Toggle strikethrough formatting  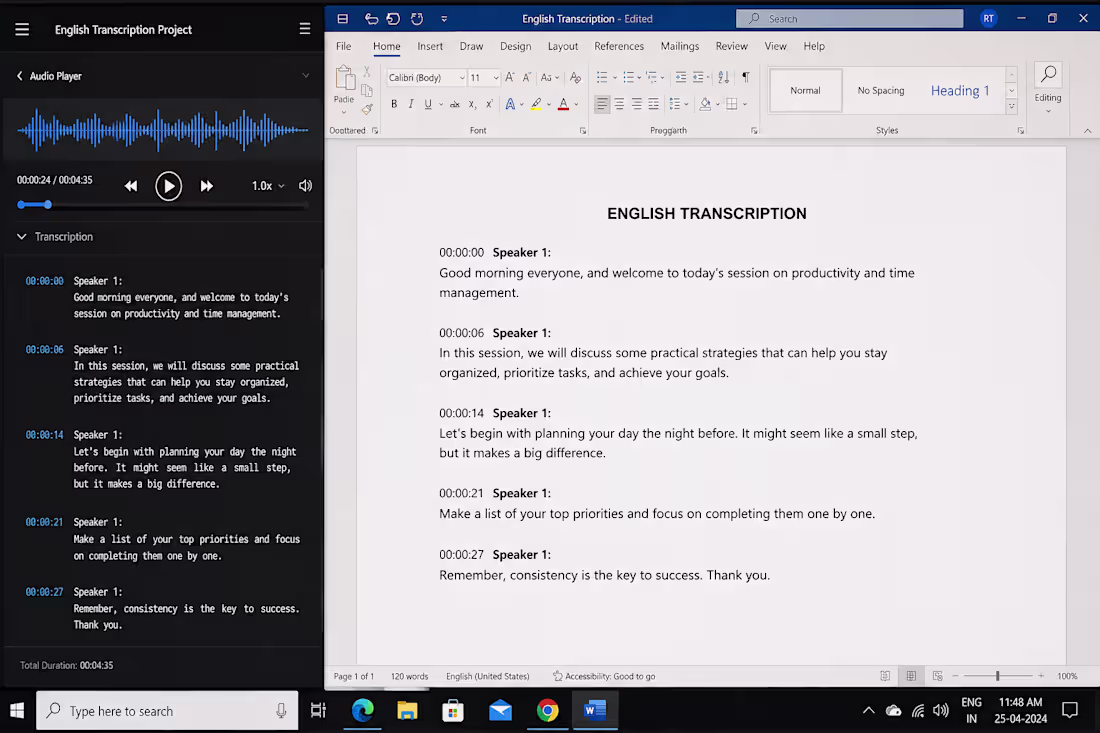click(455, 105)
